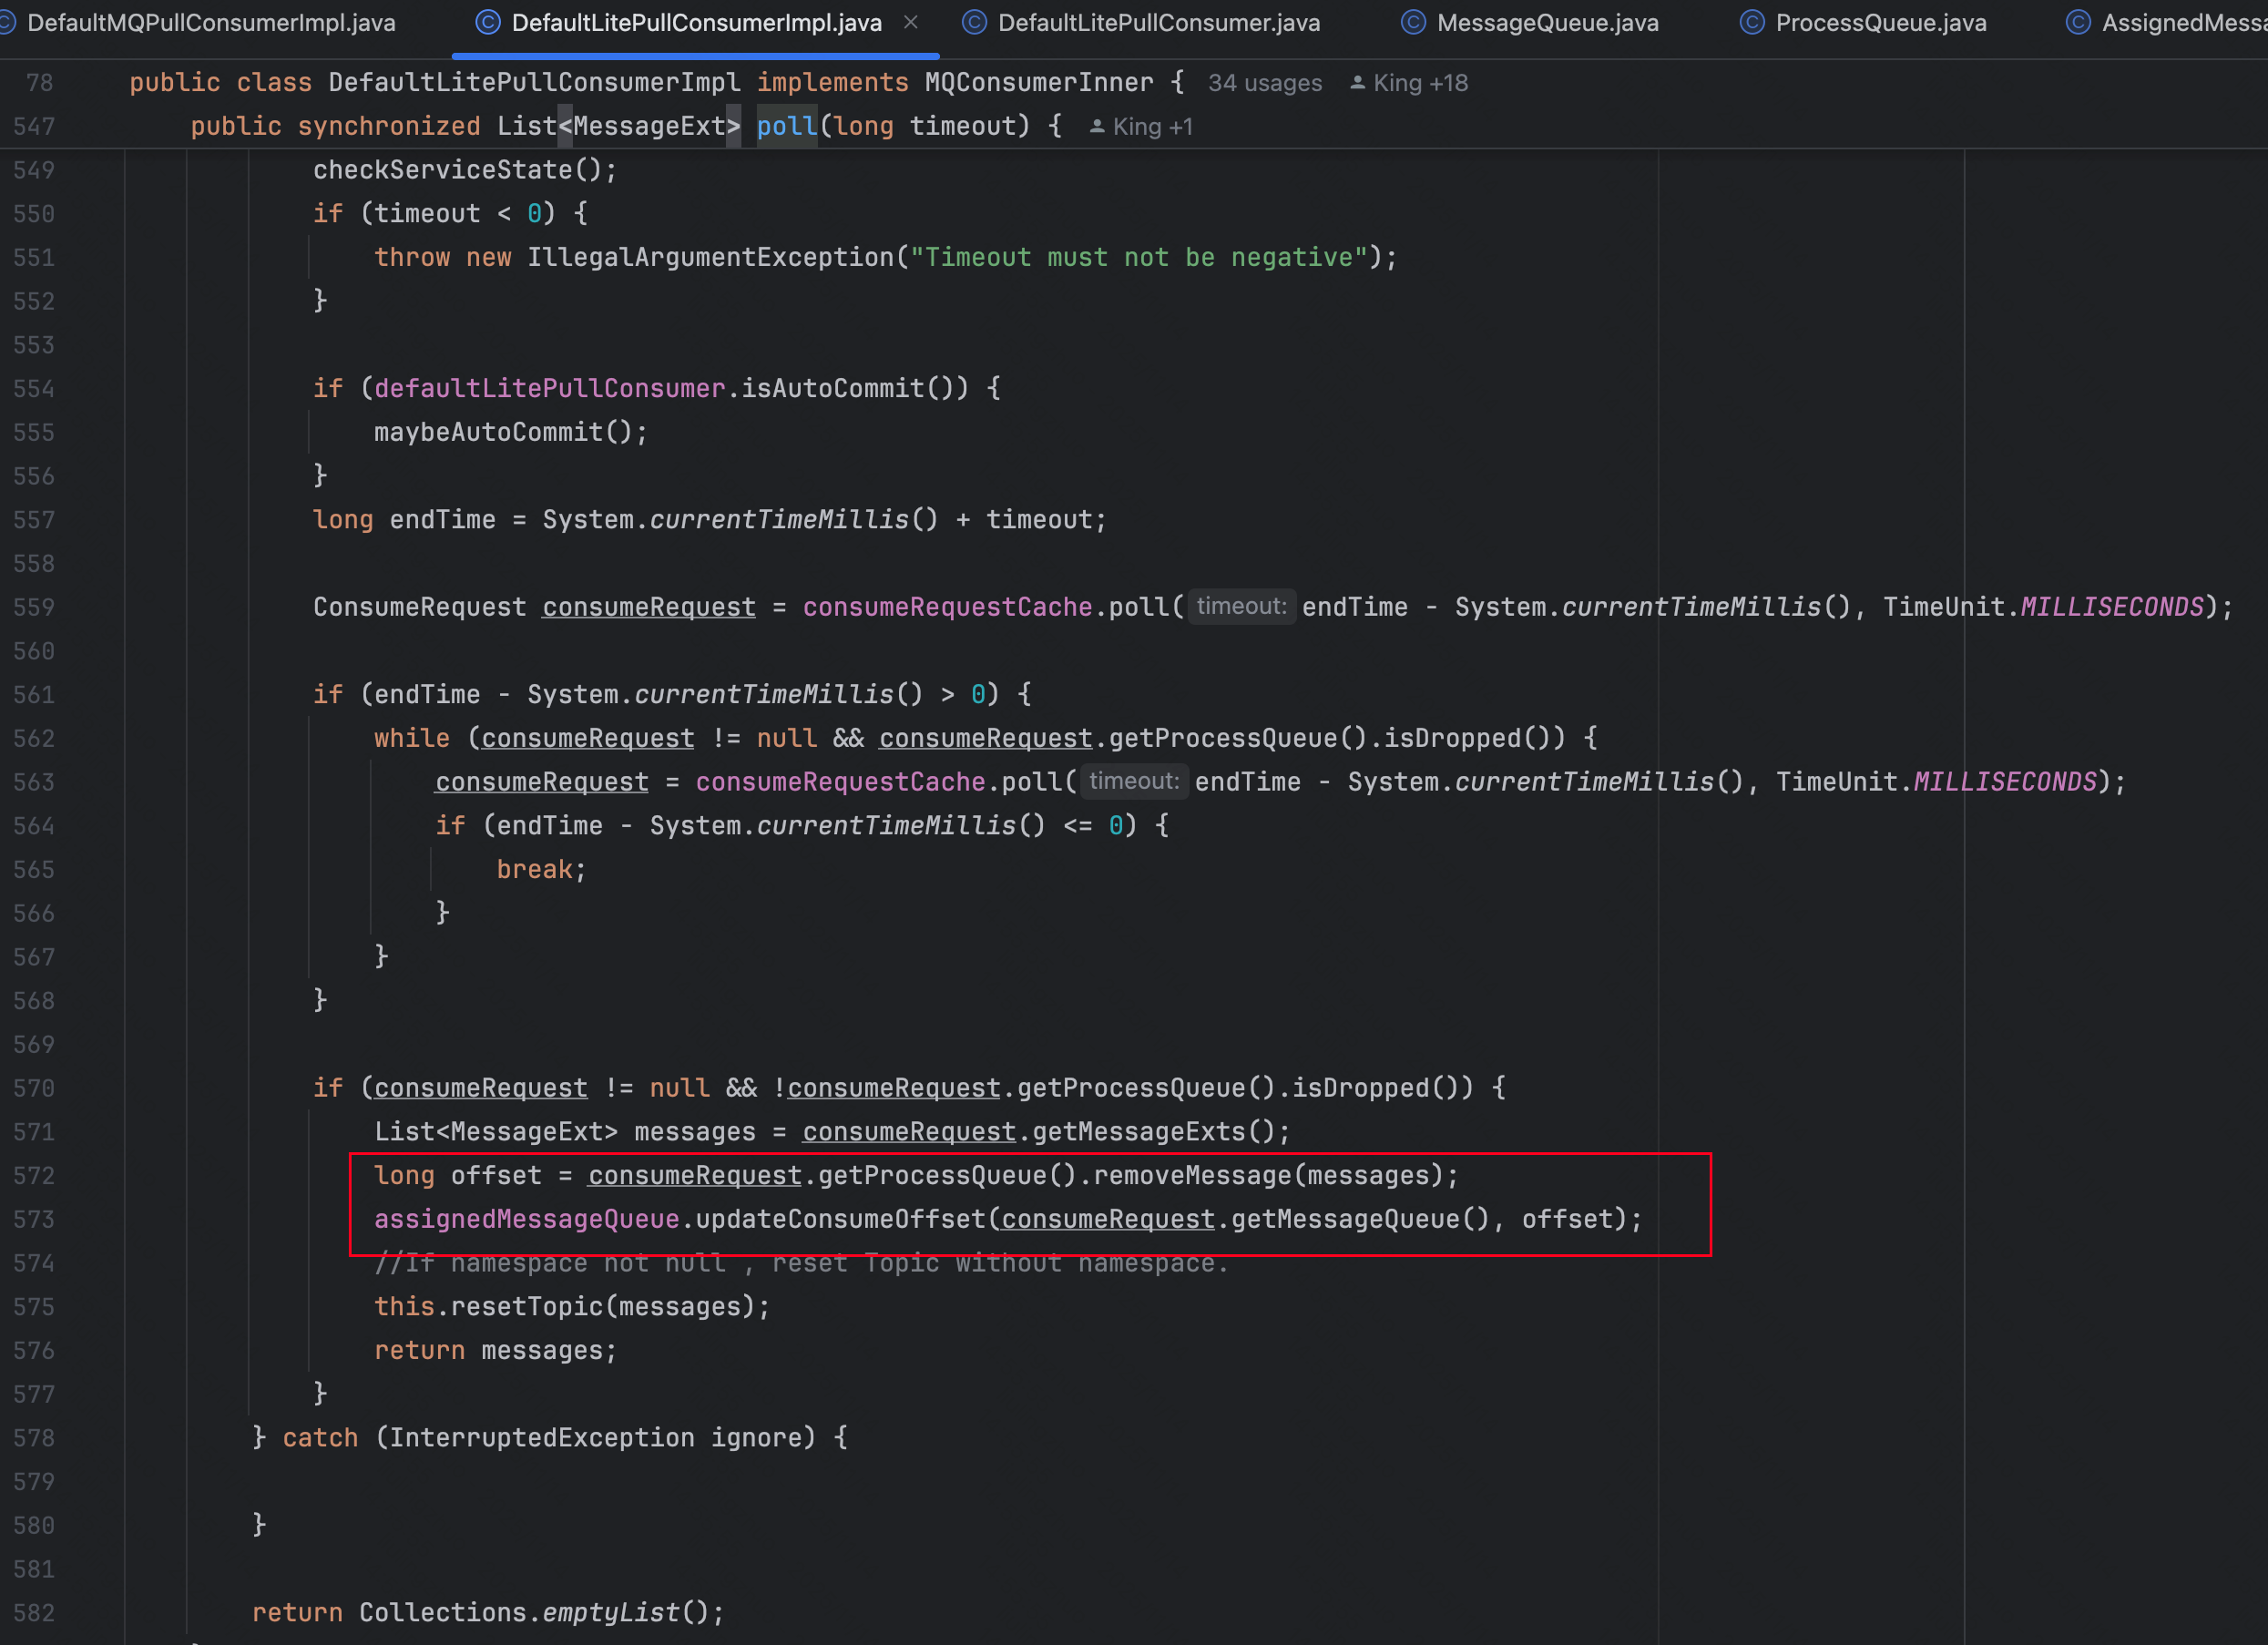Switch to DefaultMQPullConsumerImpl.java tab
Image resolution: width=2268 pixels, height=1645 pixels.
210,22
